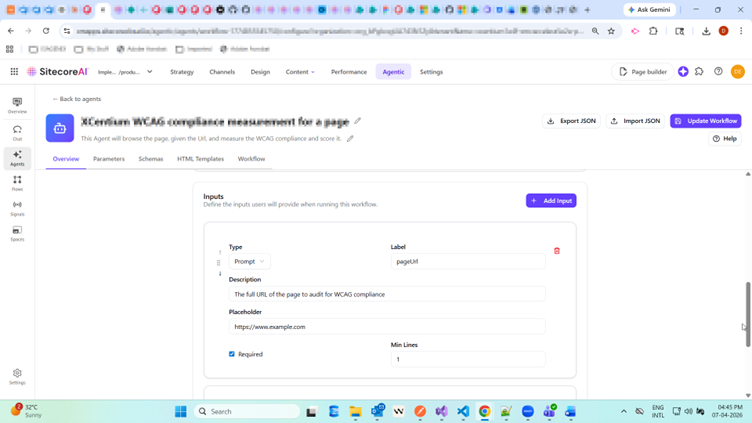Click the Export JSON button
The width and height of the screenshot is (752, 423).
[x=571, y=121]
